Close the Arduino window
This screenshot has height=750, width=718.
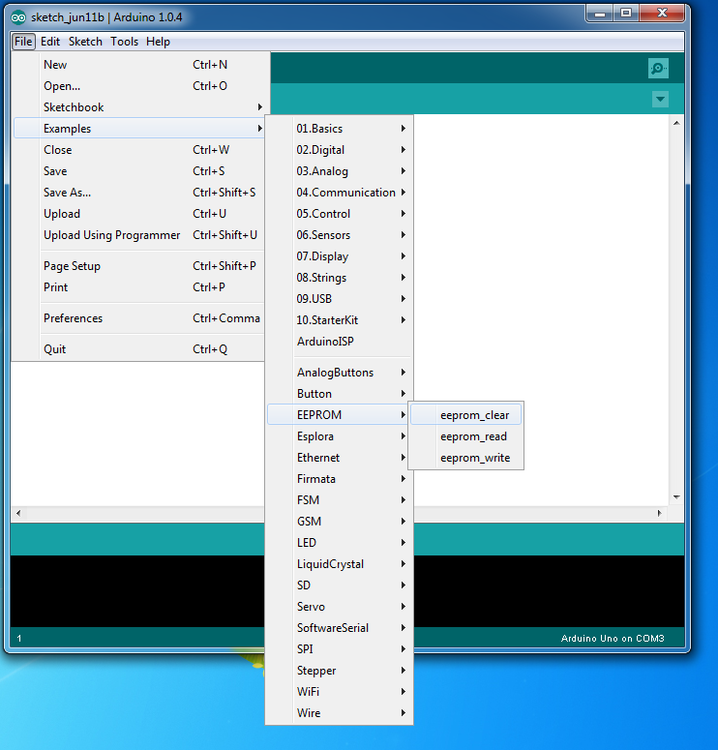click(662, 13)
